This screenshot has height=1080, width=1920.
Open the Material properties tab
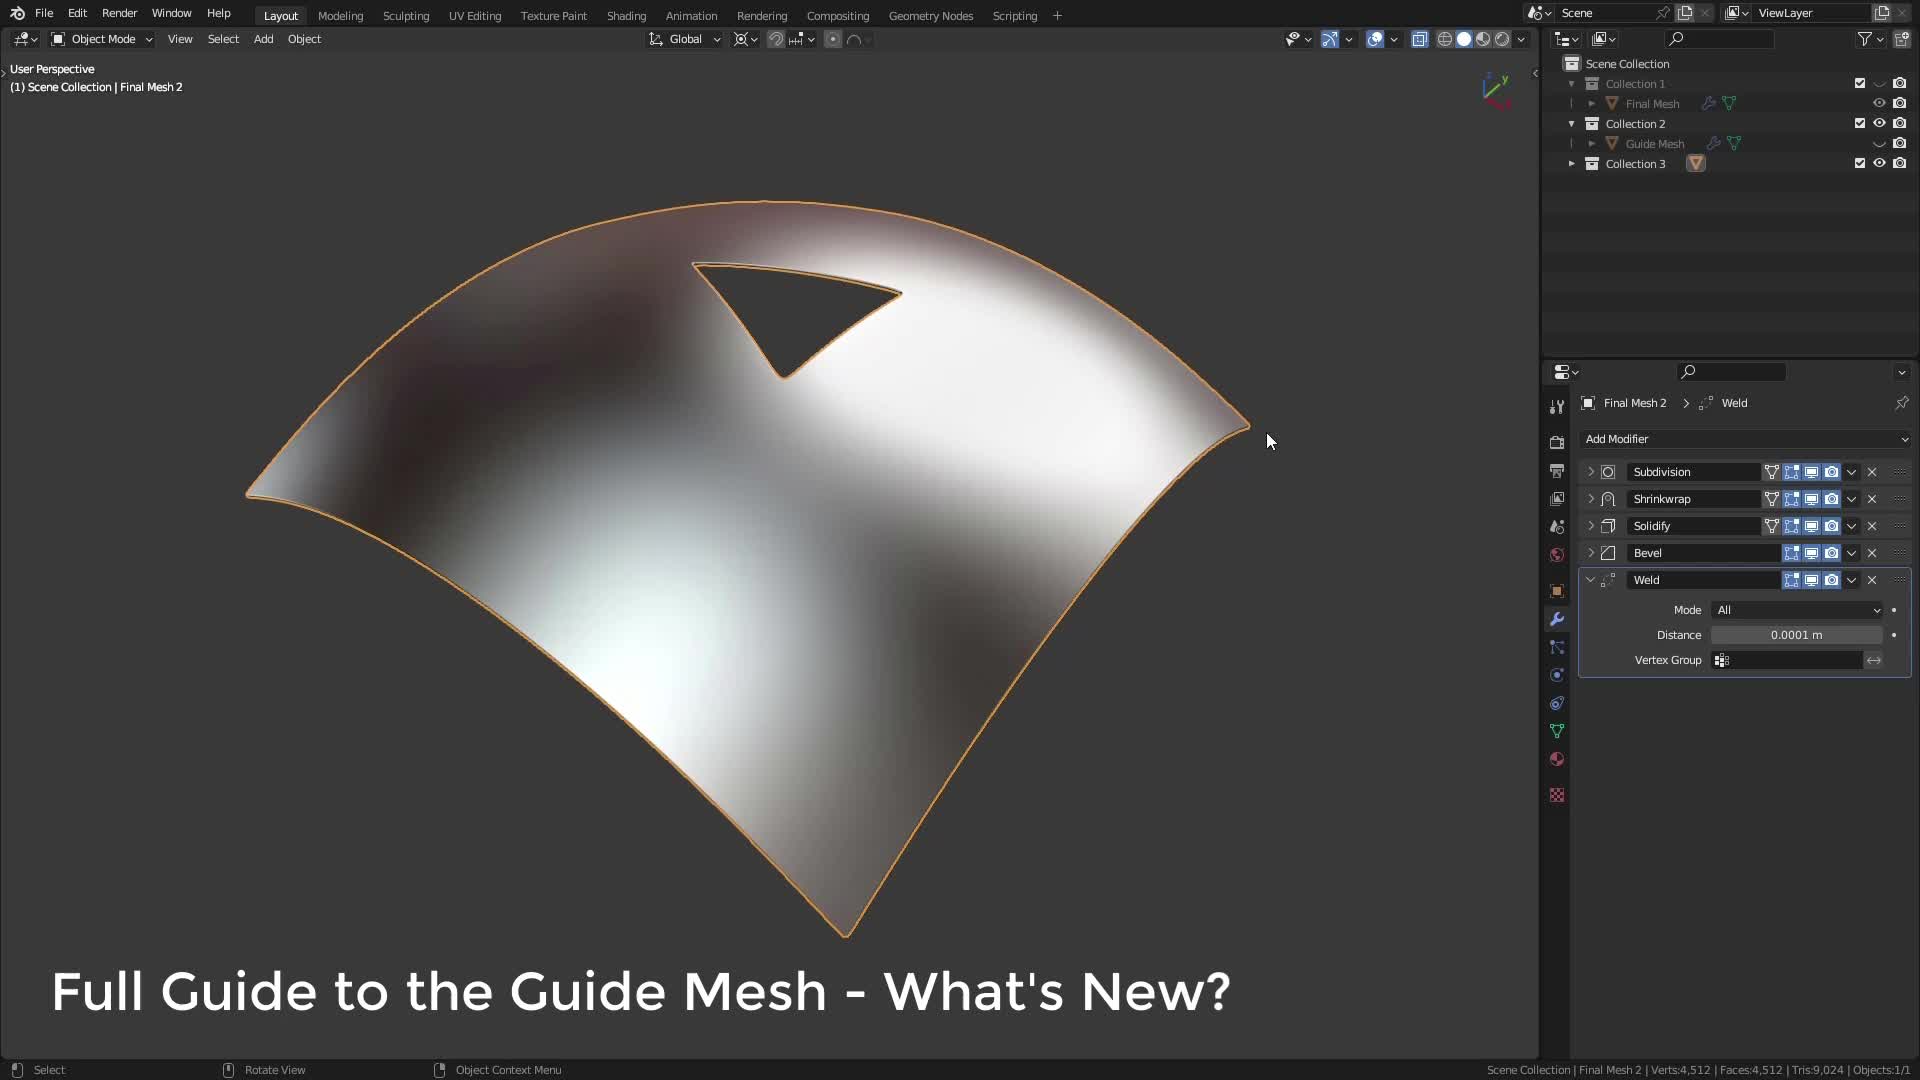(x=1557, y=759)
